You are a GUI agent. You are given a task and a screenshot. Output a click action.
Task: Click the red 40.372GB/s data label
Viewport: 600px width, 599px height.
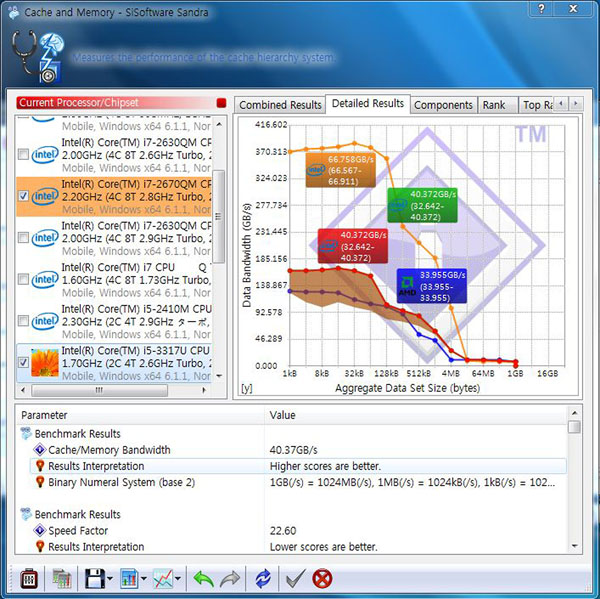click(353, 246)
